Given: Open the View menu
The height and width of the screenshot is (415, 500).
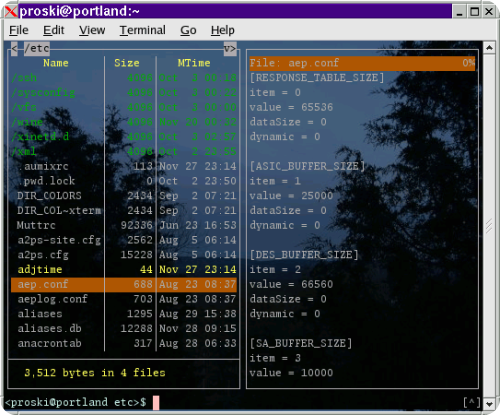Looking at the screenshot, I should coord(92,30).
